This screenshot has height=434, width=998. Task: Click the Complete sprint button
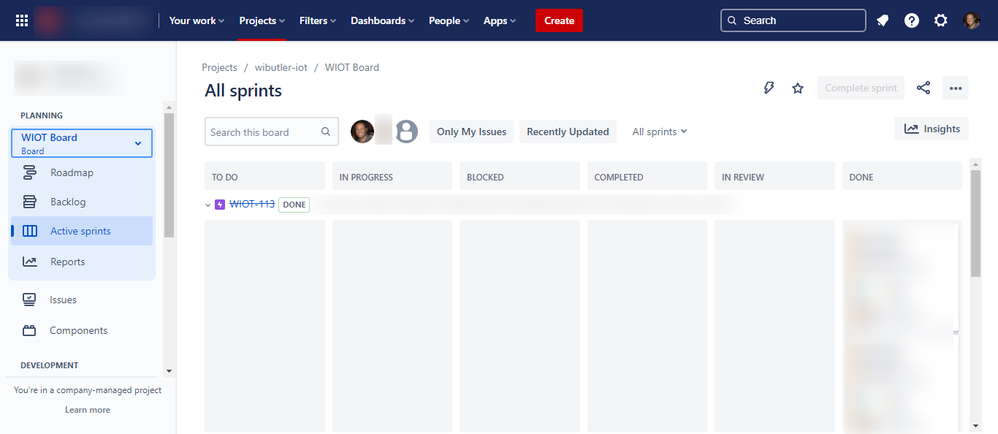[861, 88]
